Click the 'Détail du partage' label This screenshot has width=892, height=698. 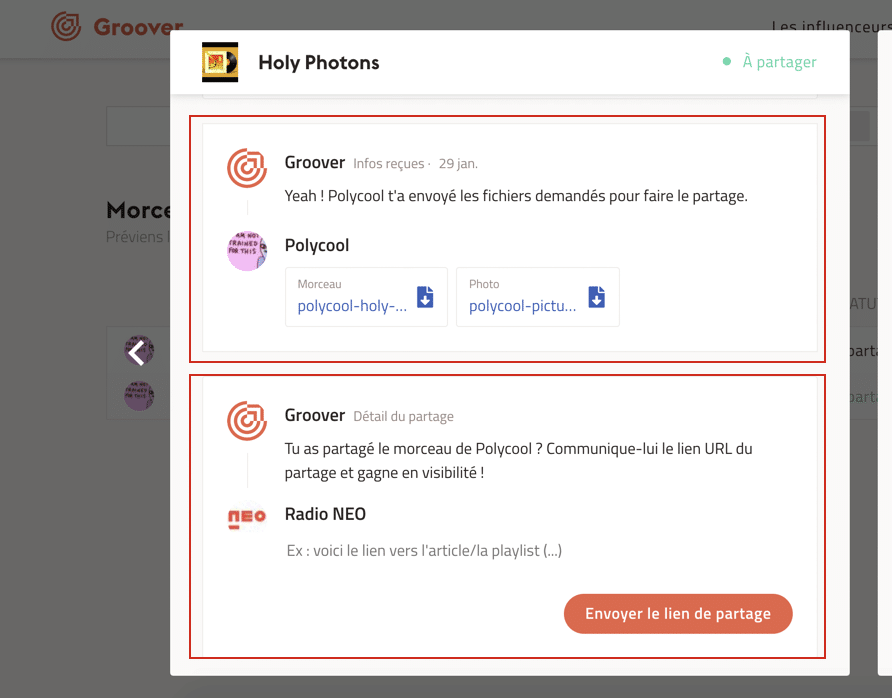403,416
